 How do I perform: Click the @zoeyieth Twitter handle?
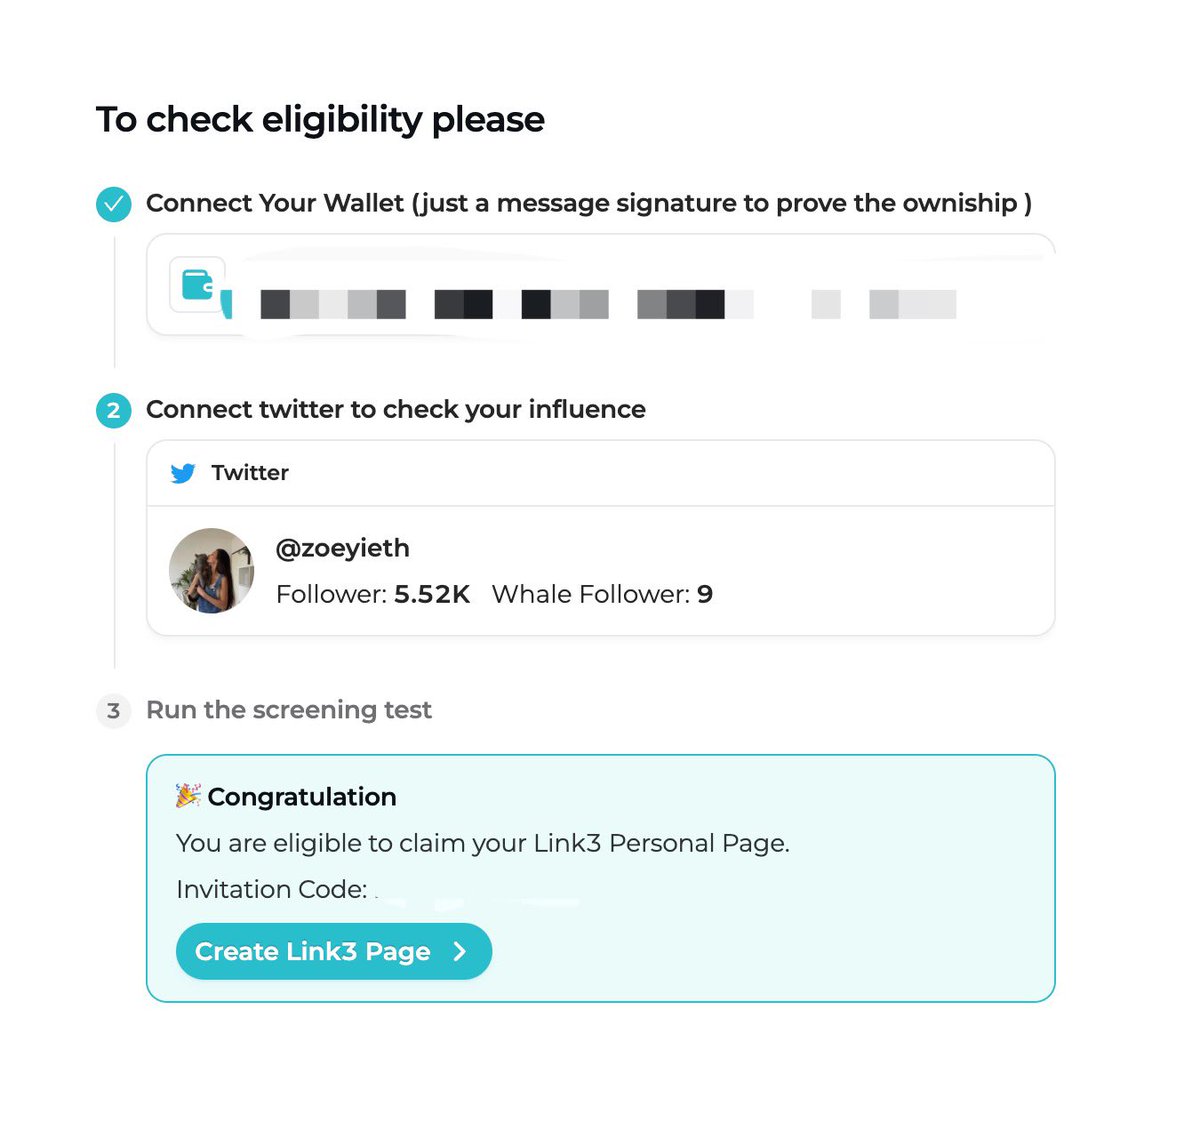343,548
